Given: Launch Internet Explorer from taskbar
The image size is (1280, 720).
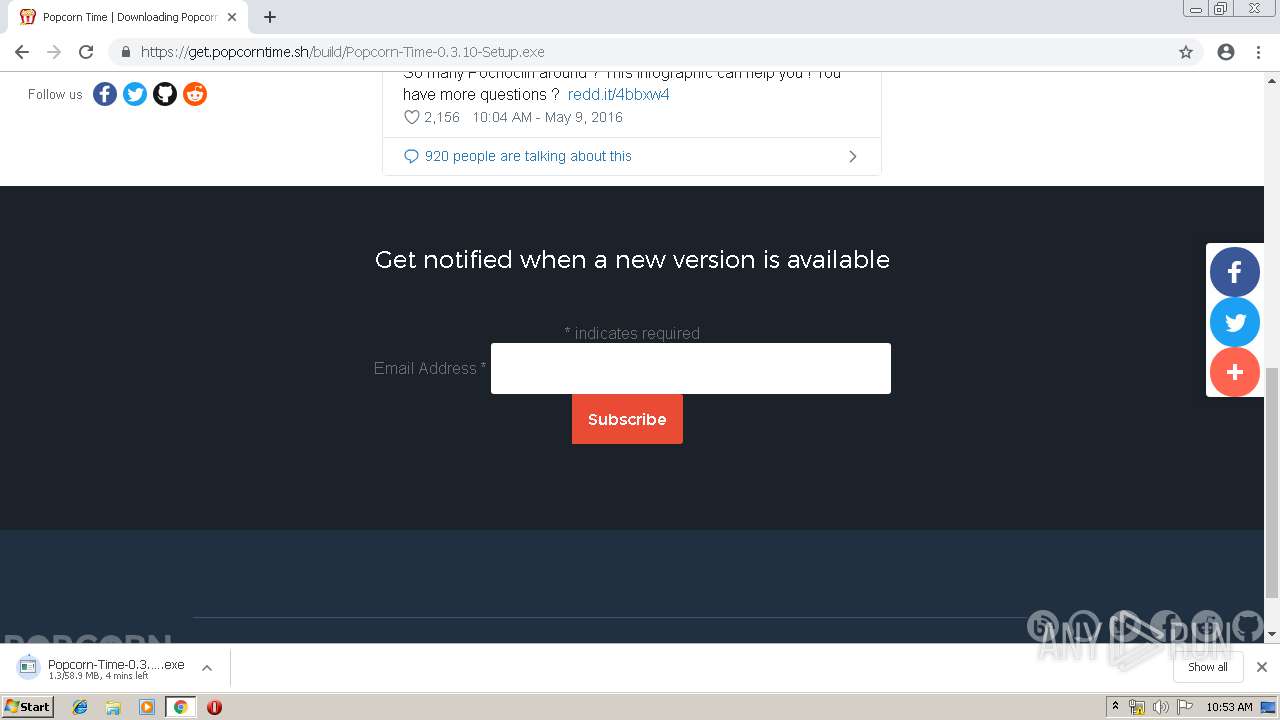Looking at the screenshot, I should 80,707.
